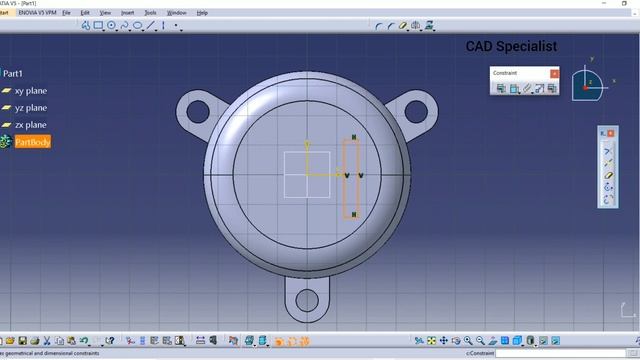Screen dimensions: 640x360
Task: Click fourth icon in vertical relimitations toolbar
Action: [x=608, y=187]
